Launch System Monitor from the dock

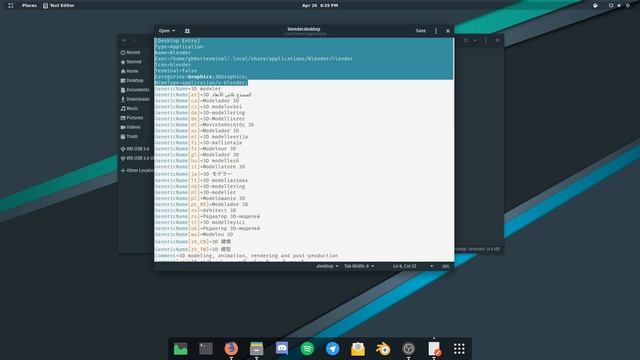181,349
